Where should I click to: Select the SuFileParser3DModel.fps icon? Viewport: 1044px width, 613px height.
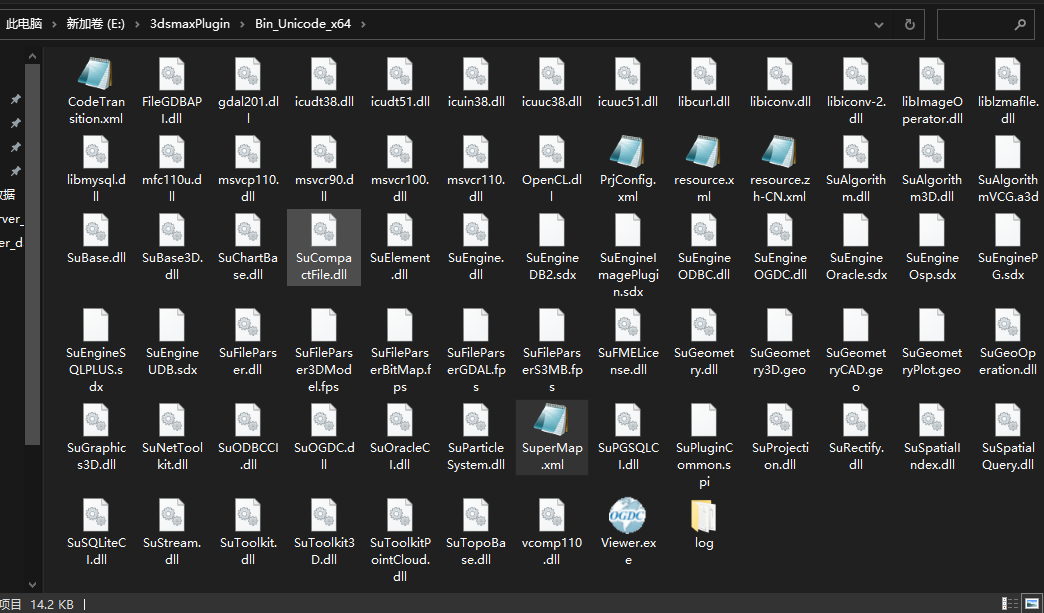coord(324,325)
